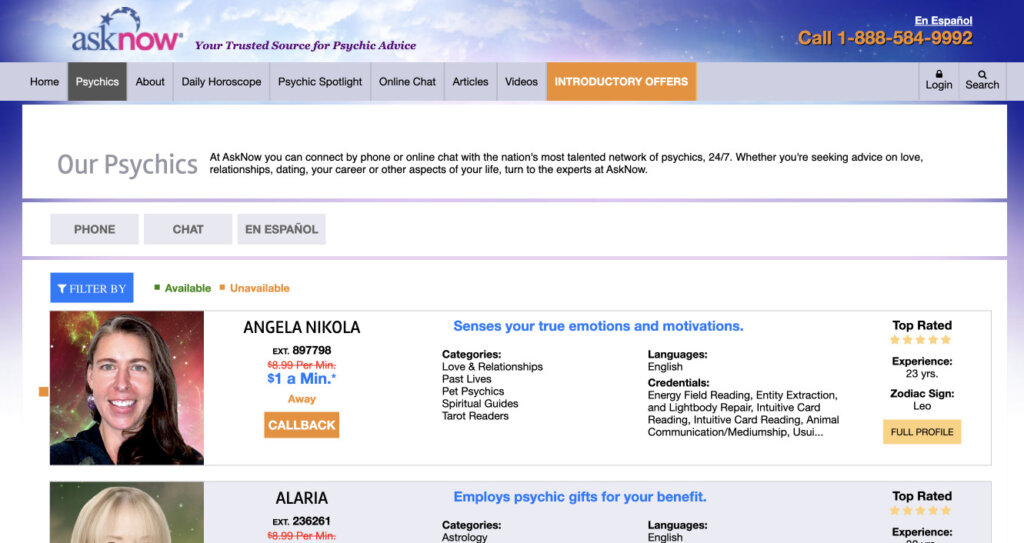Viewport: 1024px width, 543px height.
Task: Click the 'Pet Psychics' category
Action: pos(473,391)
